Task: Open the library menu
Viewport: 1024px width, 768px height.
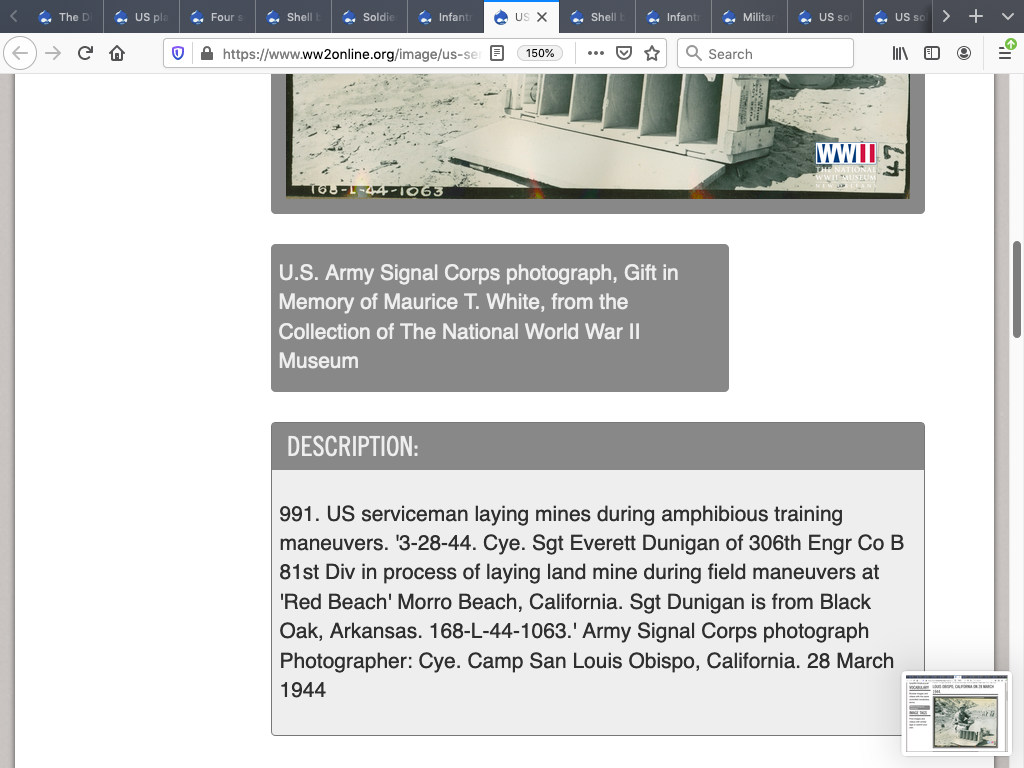Action: coord(900,54)
